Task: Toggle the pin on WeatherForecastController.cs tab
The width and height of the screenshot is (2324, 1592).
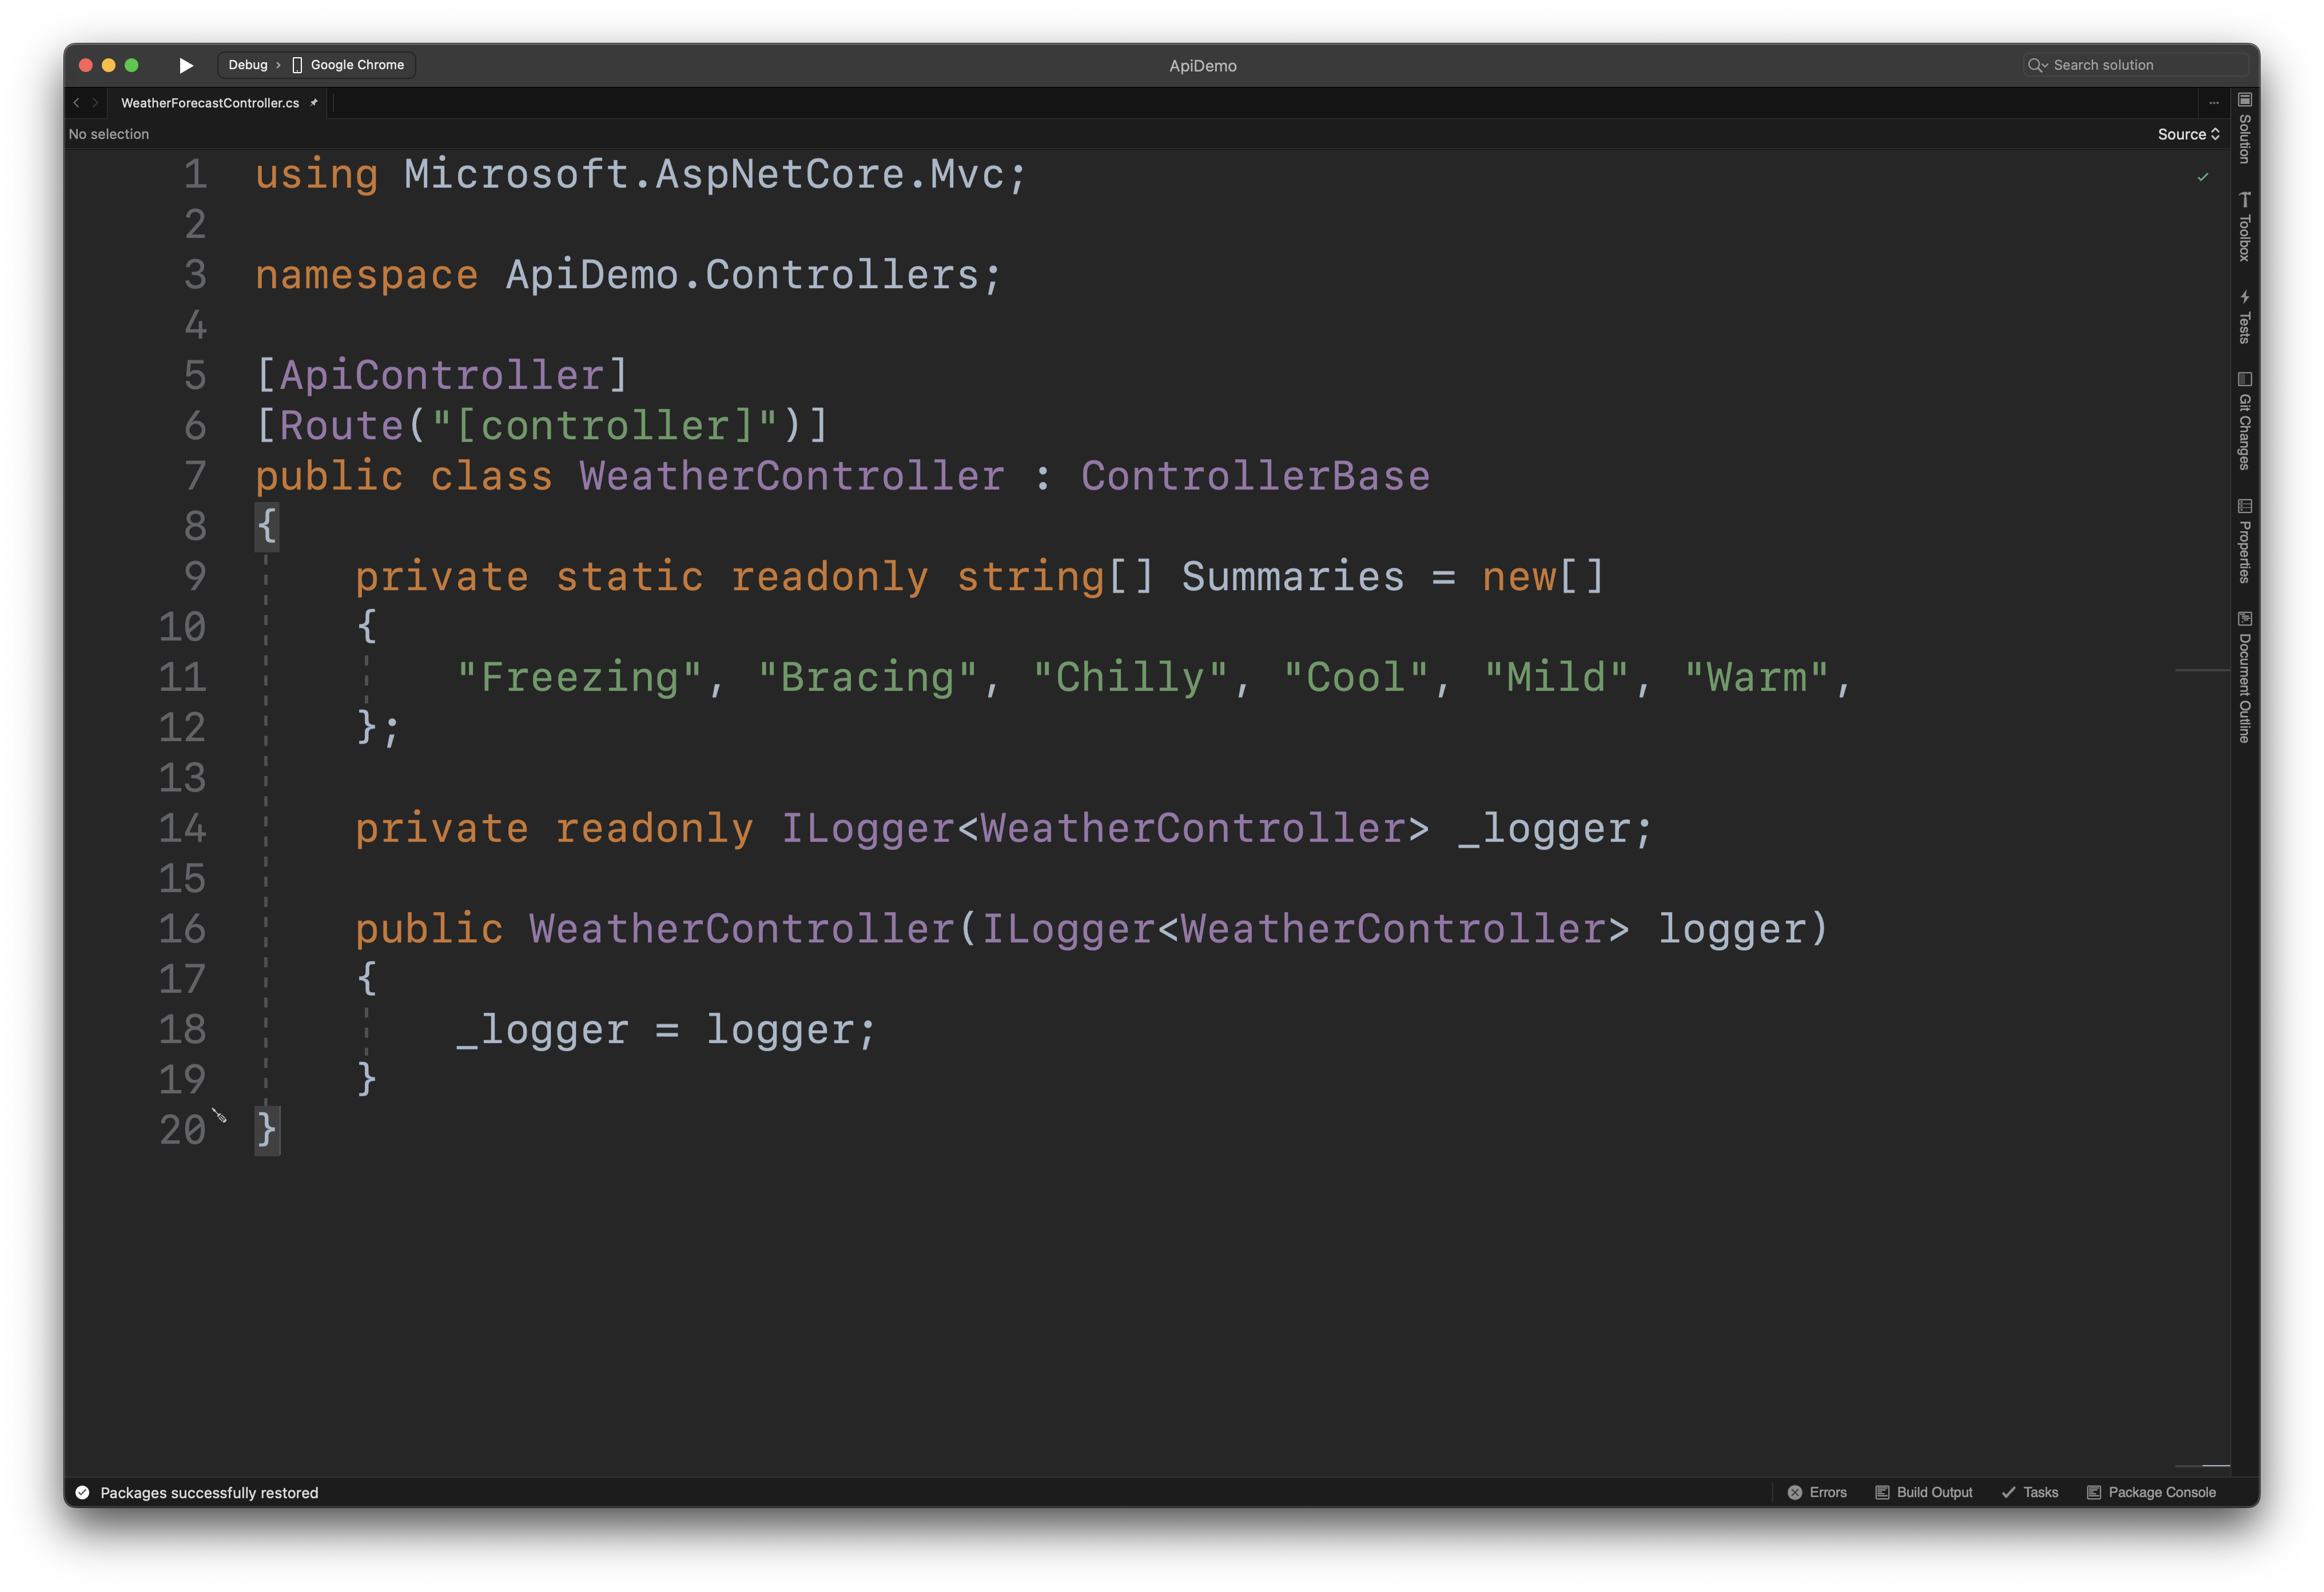Action: coord(314,103)
